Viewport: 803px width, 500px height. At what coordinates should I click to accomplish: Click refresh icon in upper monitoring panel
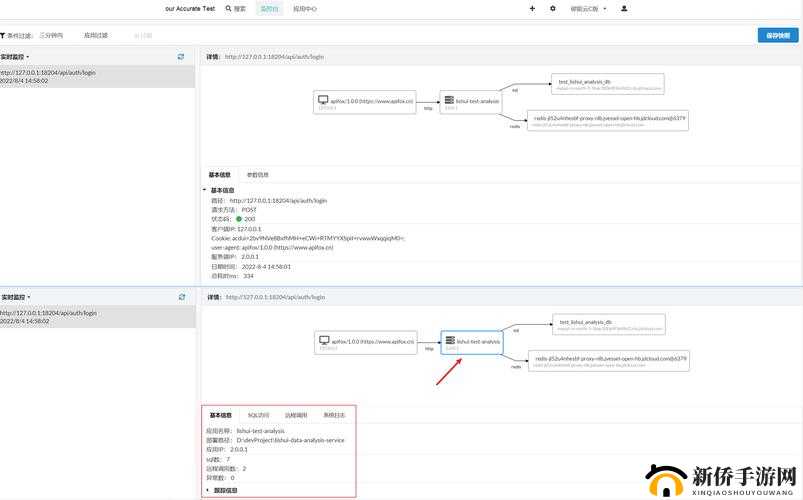[x=181, y=57]
